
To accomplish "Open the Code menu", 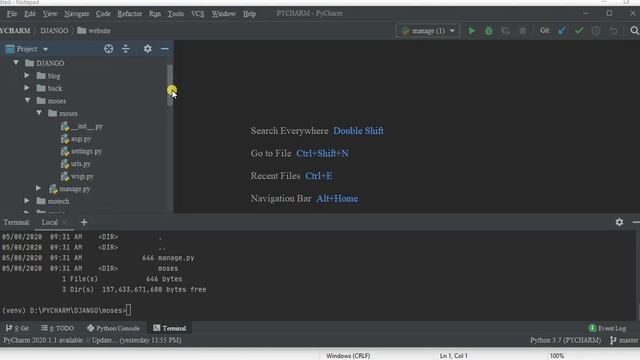I will tap(103, 13).
